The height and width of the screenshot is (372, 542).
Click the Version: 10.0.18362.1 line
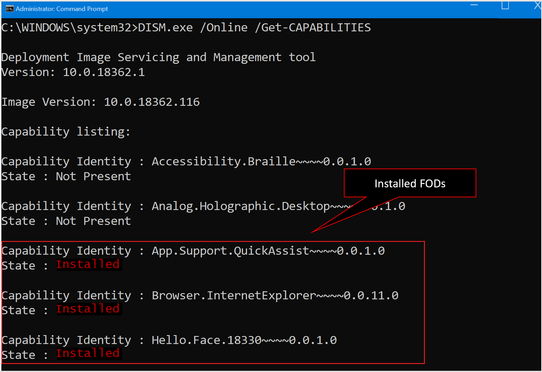(73, 72)
